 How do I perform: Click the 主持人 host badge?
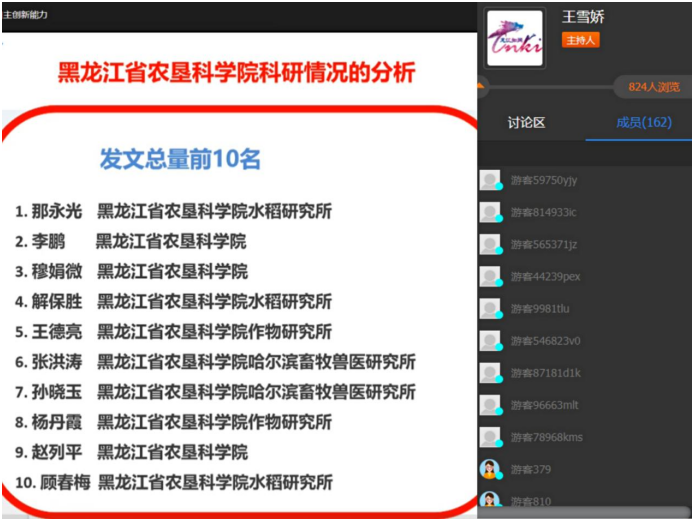coord(580,40)
